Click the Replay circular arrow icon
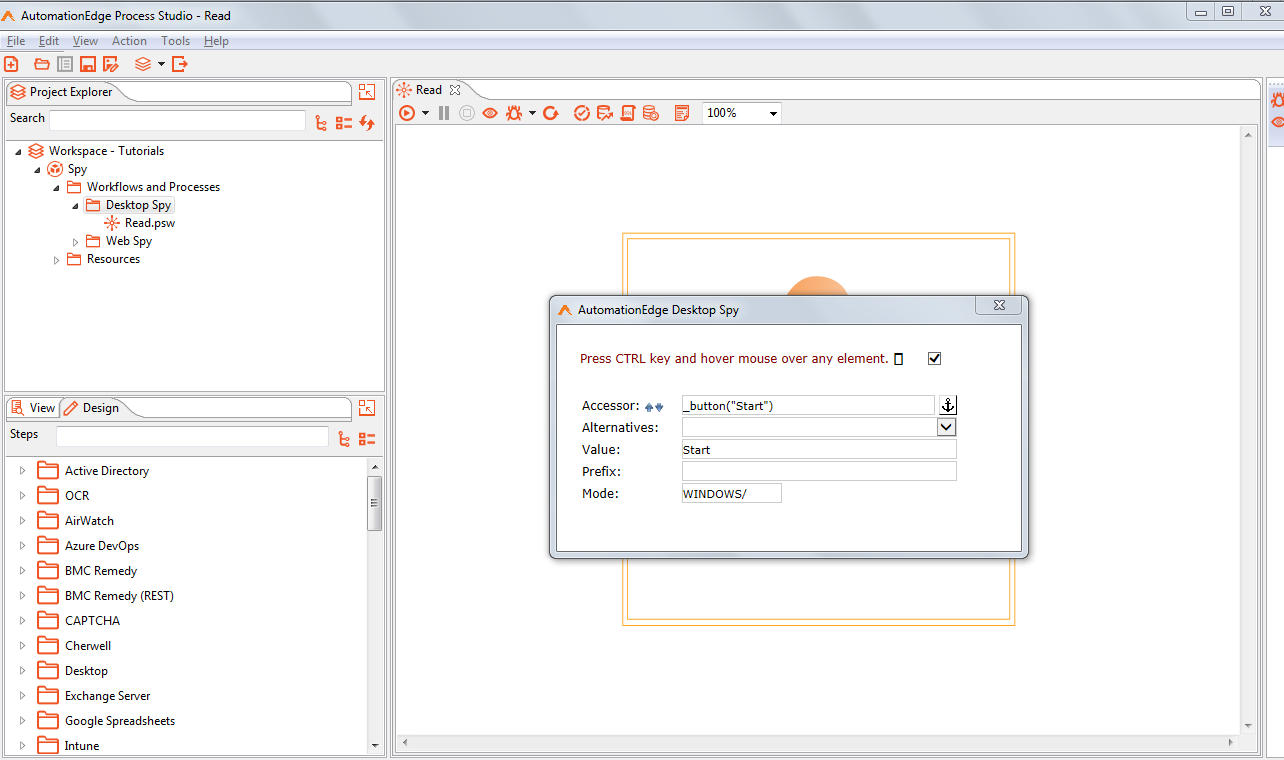 (x=550, y=113)
